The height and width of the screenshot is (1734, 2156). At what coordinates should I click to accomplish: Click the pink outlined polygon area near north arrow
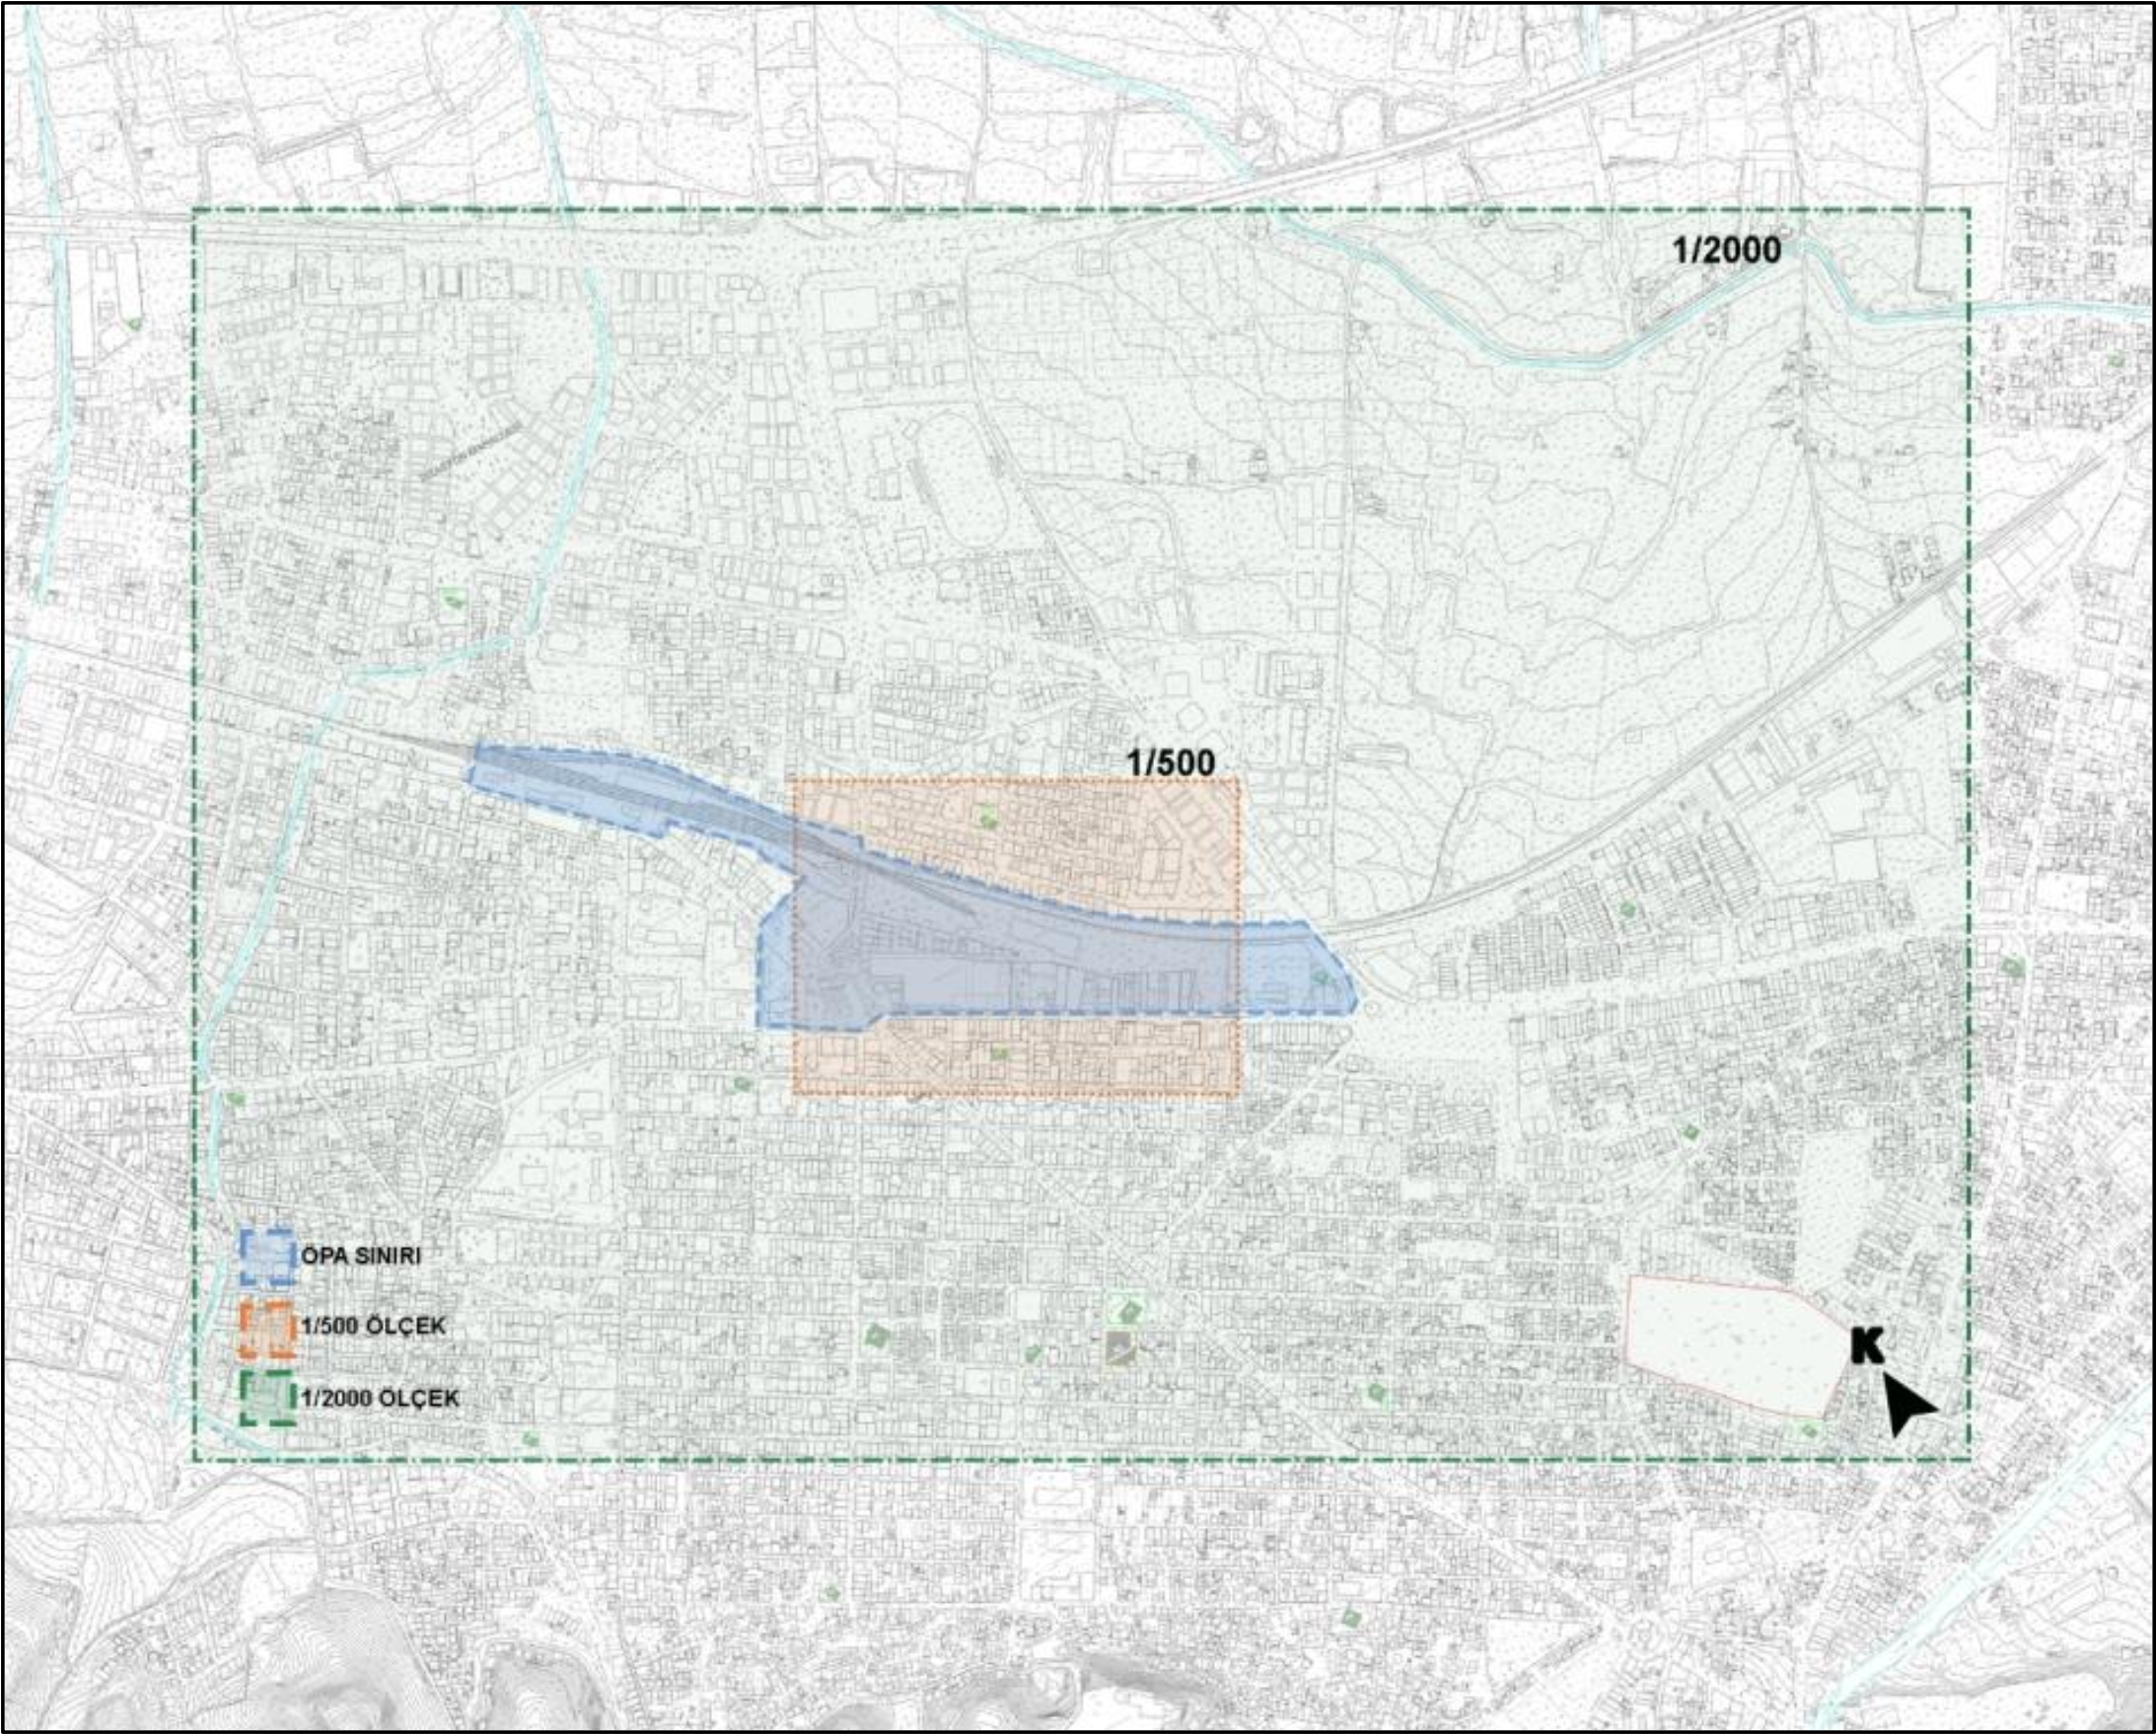[x=1730, y=1343]
